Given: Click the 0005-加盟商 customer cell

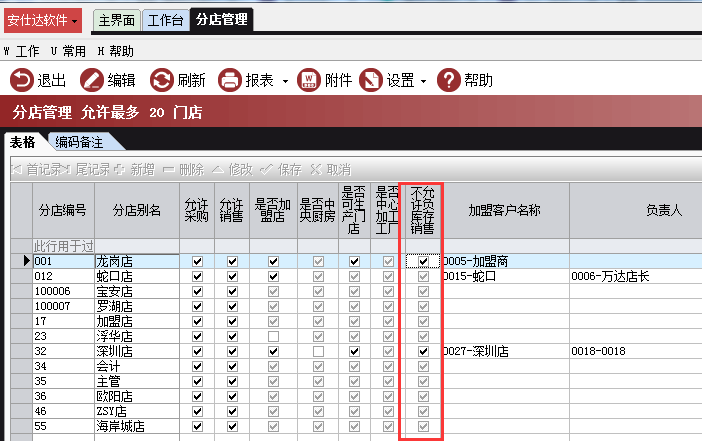Looking at the screenshot, I should pos(505,261).
